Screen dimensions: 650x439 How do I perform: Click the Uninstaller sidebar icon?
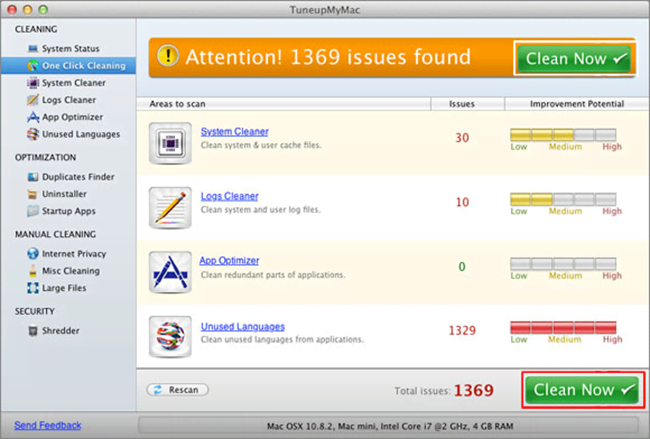coord(32,194)
